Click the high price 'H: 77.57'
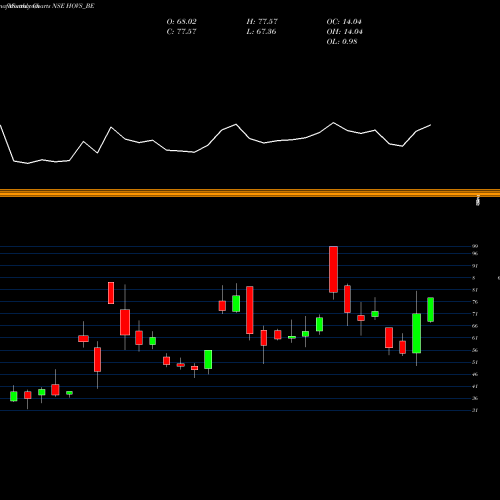 [262, 22]
